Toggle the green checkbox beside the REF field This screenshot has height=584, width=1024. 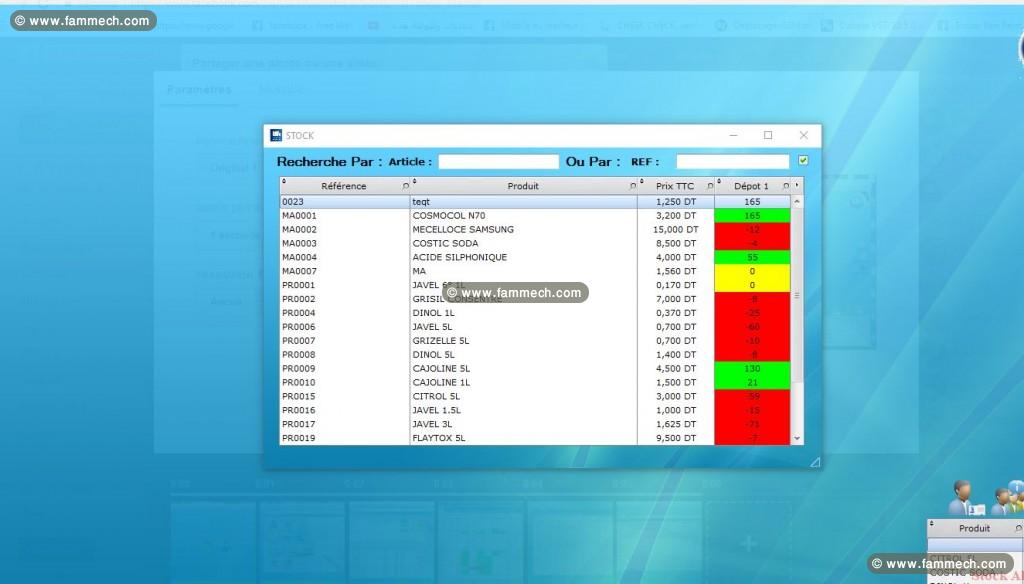tap(803, 160)
